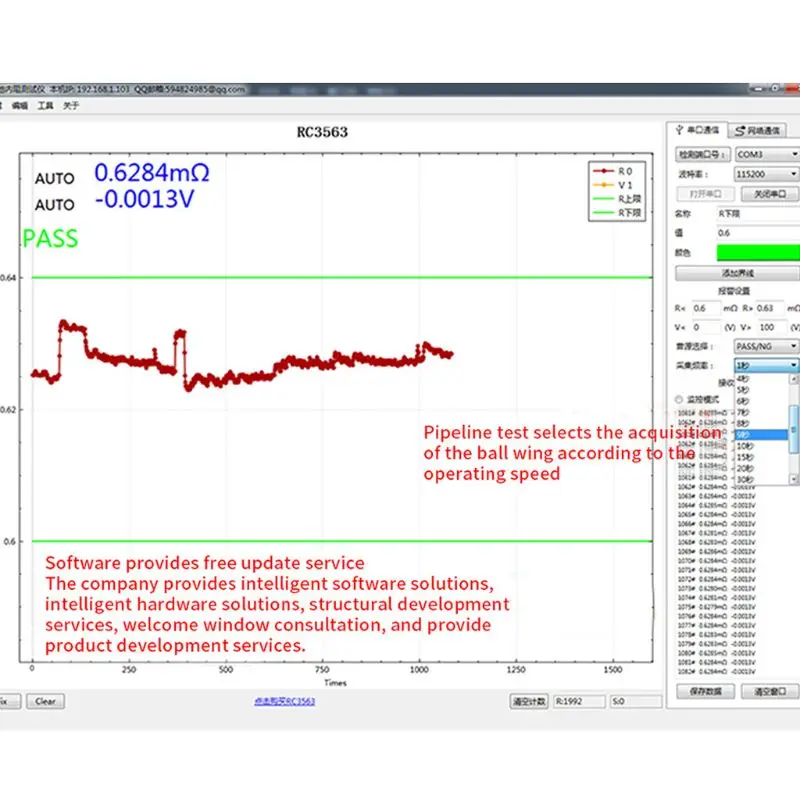800x800 pixels.
Task: Click the 关闭串口 close port button
Action: (x=770, y=194)
